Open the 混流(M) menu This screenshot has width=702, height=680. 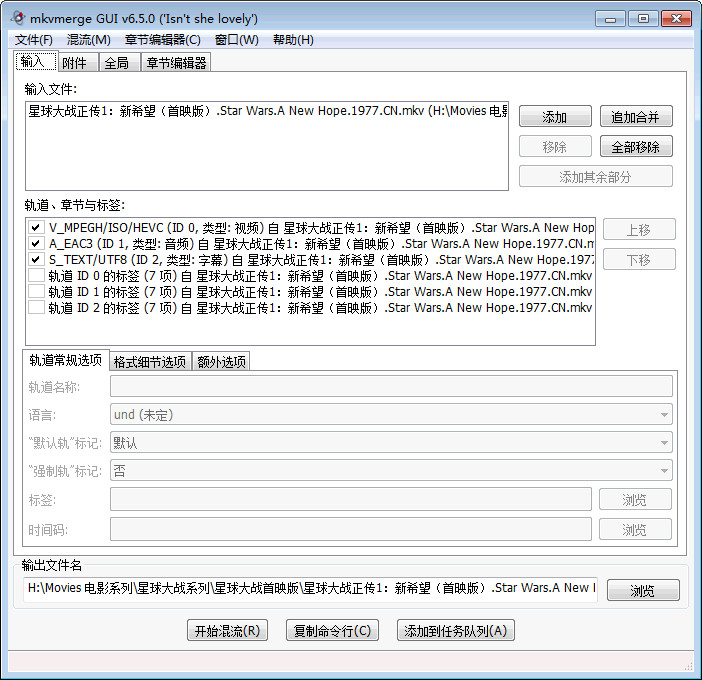coord(88,40)
